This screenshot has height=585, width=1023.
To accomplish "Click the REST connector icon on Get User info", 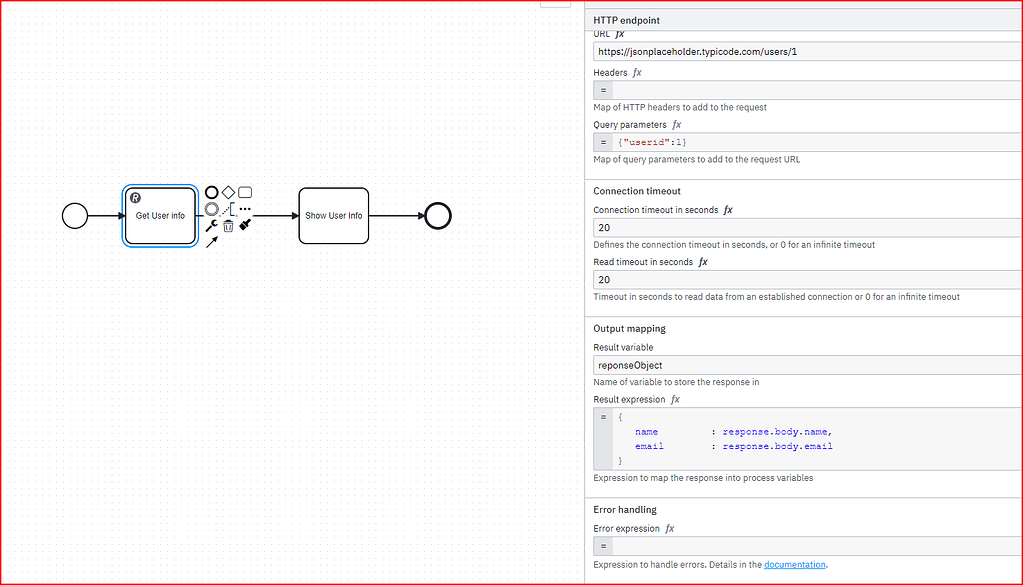I will tap(136, 198).
